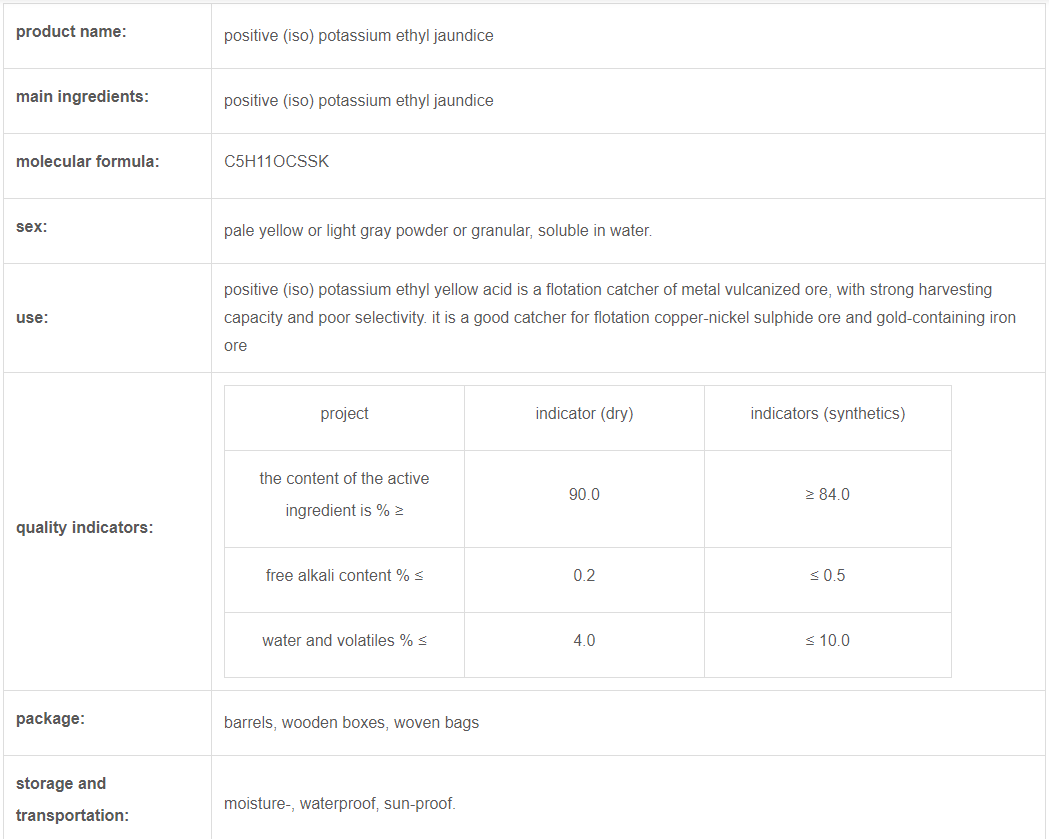Click the "project" column header cell

(344, 414)
